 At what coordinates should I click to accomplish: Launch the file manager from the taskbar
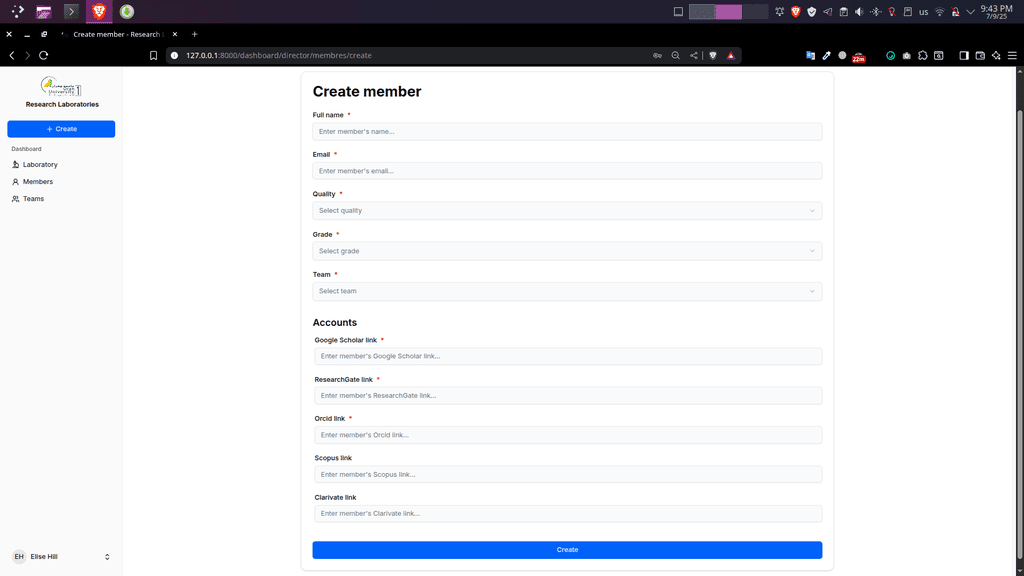pos(44,11)
